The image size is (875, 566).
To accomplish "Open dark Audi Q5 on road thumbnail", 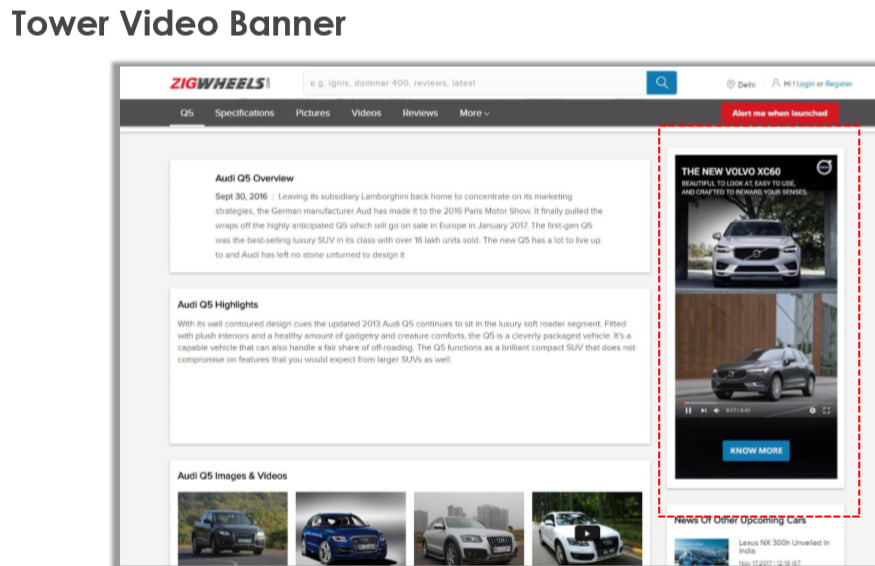I will point(233,529).
